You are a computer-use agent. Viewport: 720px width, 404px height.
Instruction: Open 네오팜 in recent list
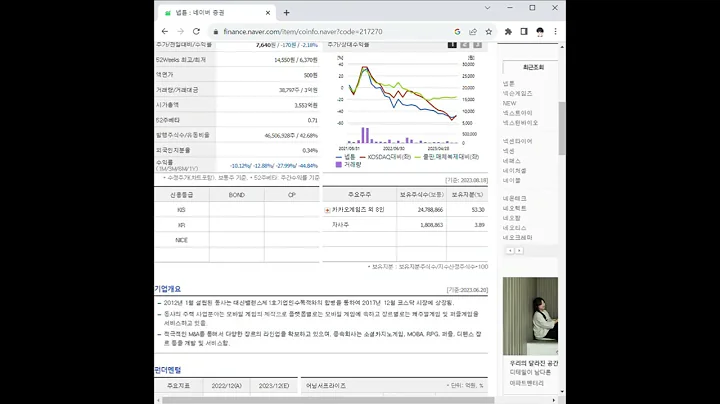click(x=512, y=218)
